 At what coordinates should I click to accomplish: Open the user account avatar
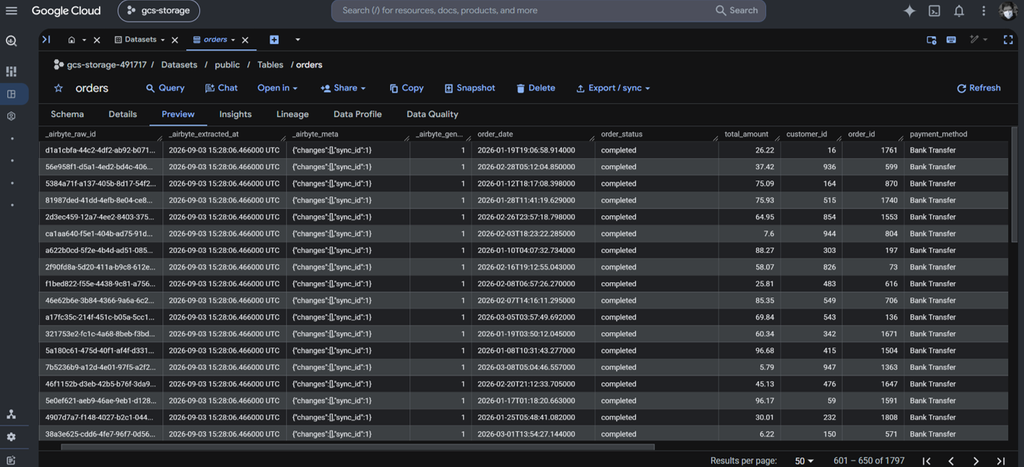[1008, 10]
